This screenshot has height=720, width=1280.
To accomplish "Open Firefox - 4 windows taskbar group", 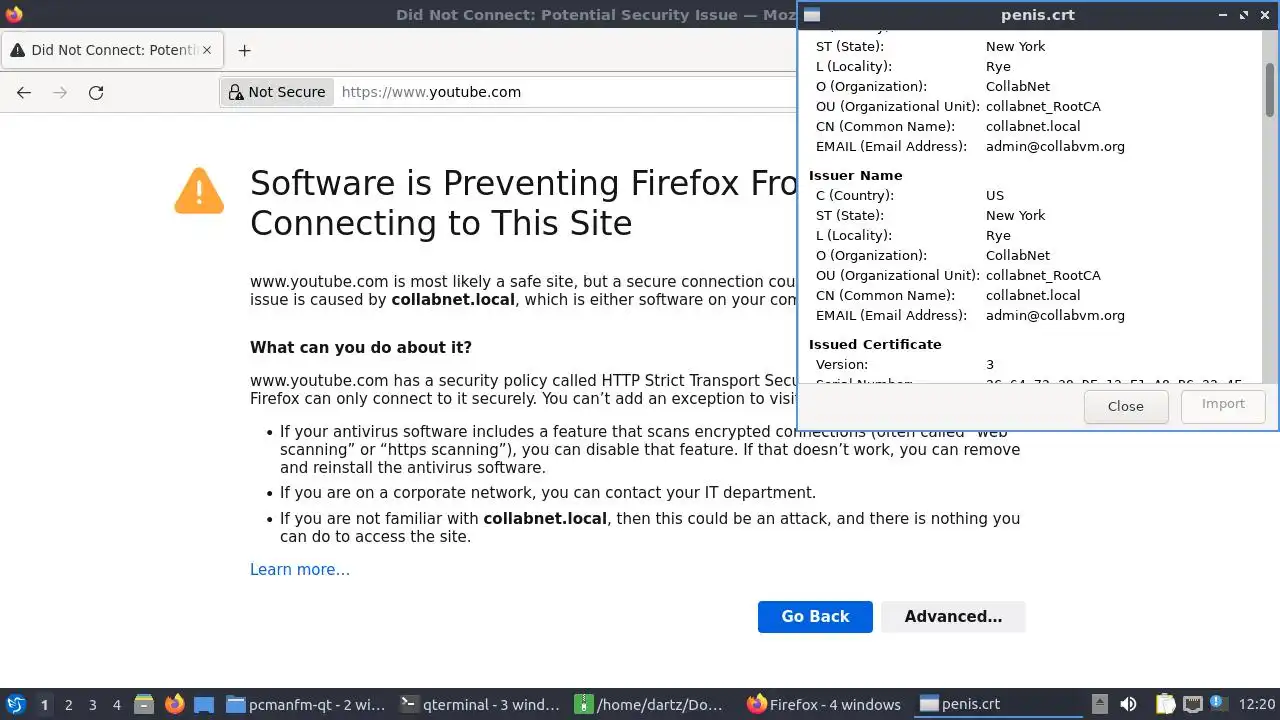I will tap(826, 704).
